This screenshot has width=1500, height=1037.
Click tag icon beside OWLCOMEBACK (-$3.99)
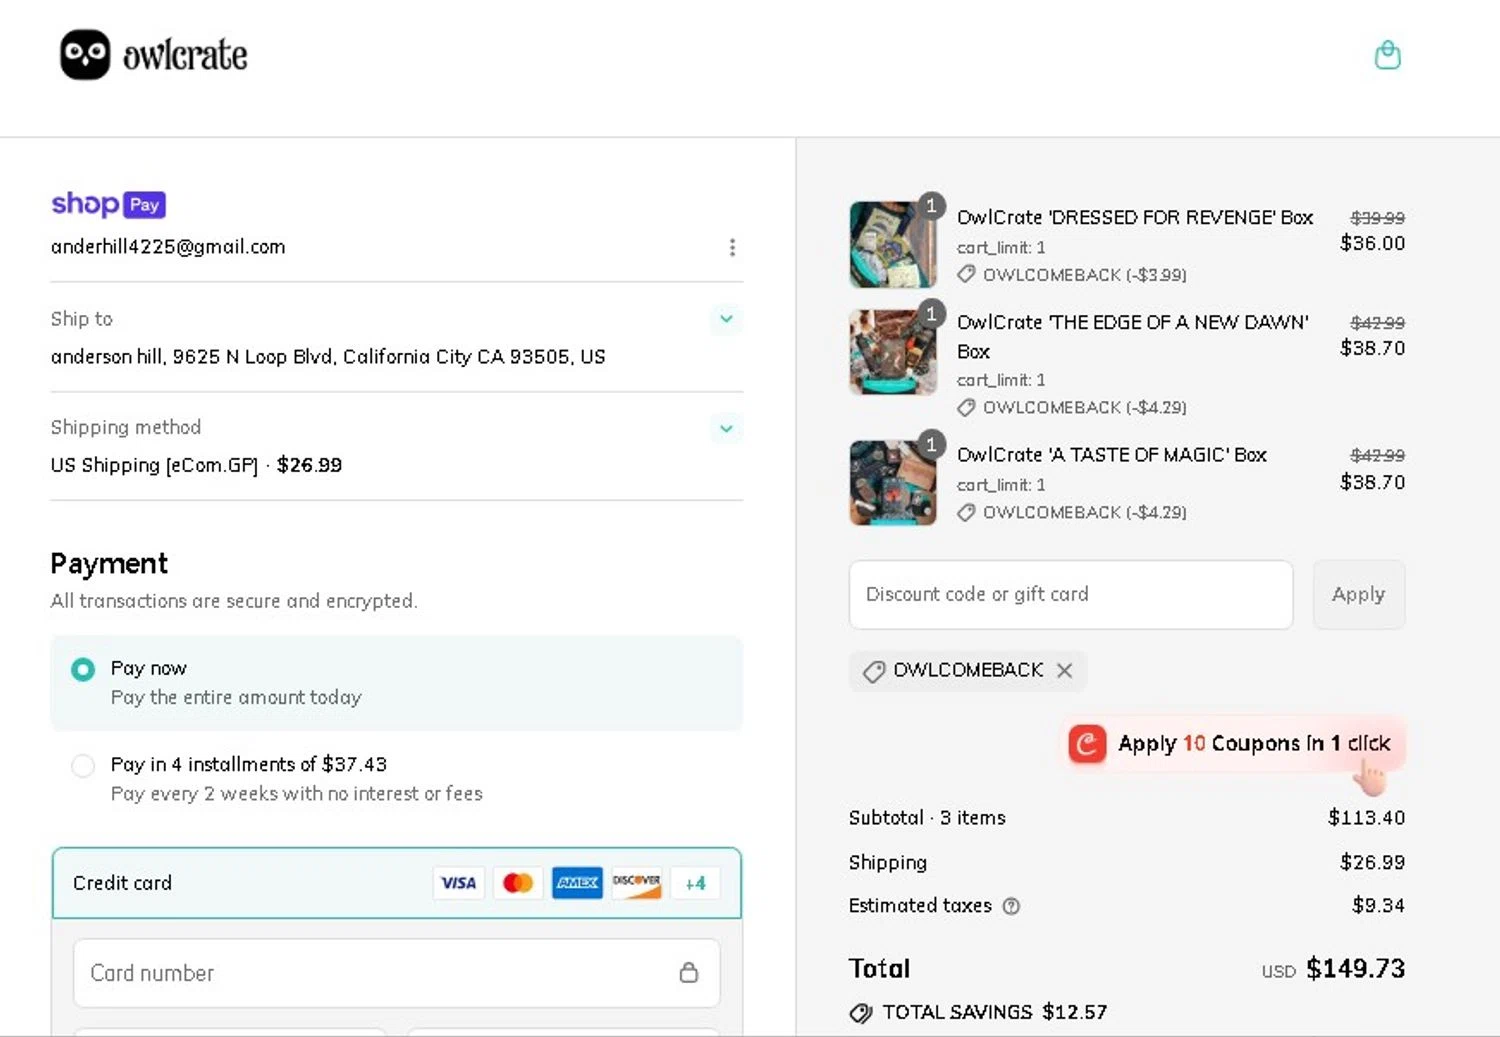966,274
